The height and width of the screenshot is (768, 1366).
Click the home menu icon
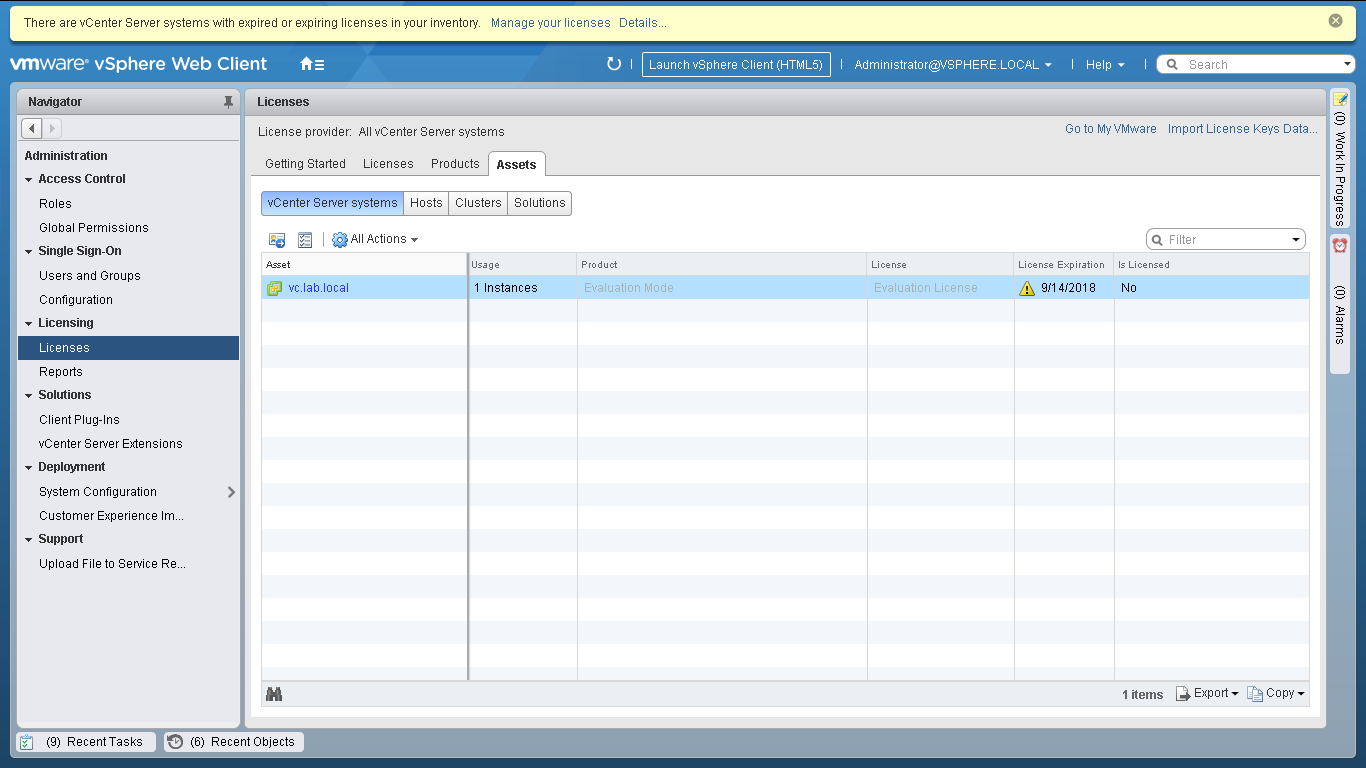point(311,64)
